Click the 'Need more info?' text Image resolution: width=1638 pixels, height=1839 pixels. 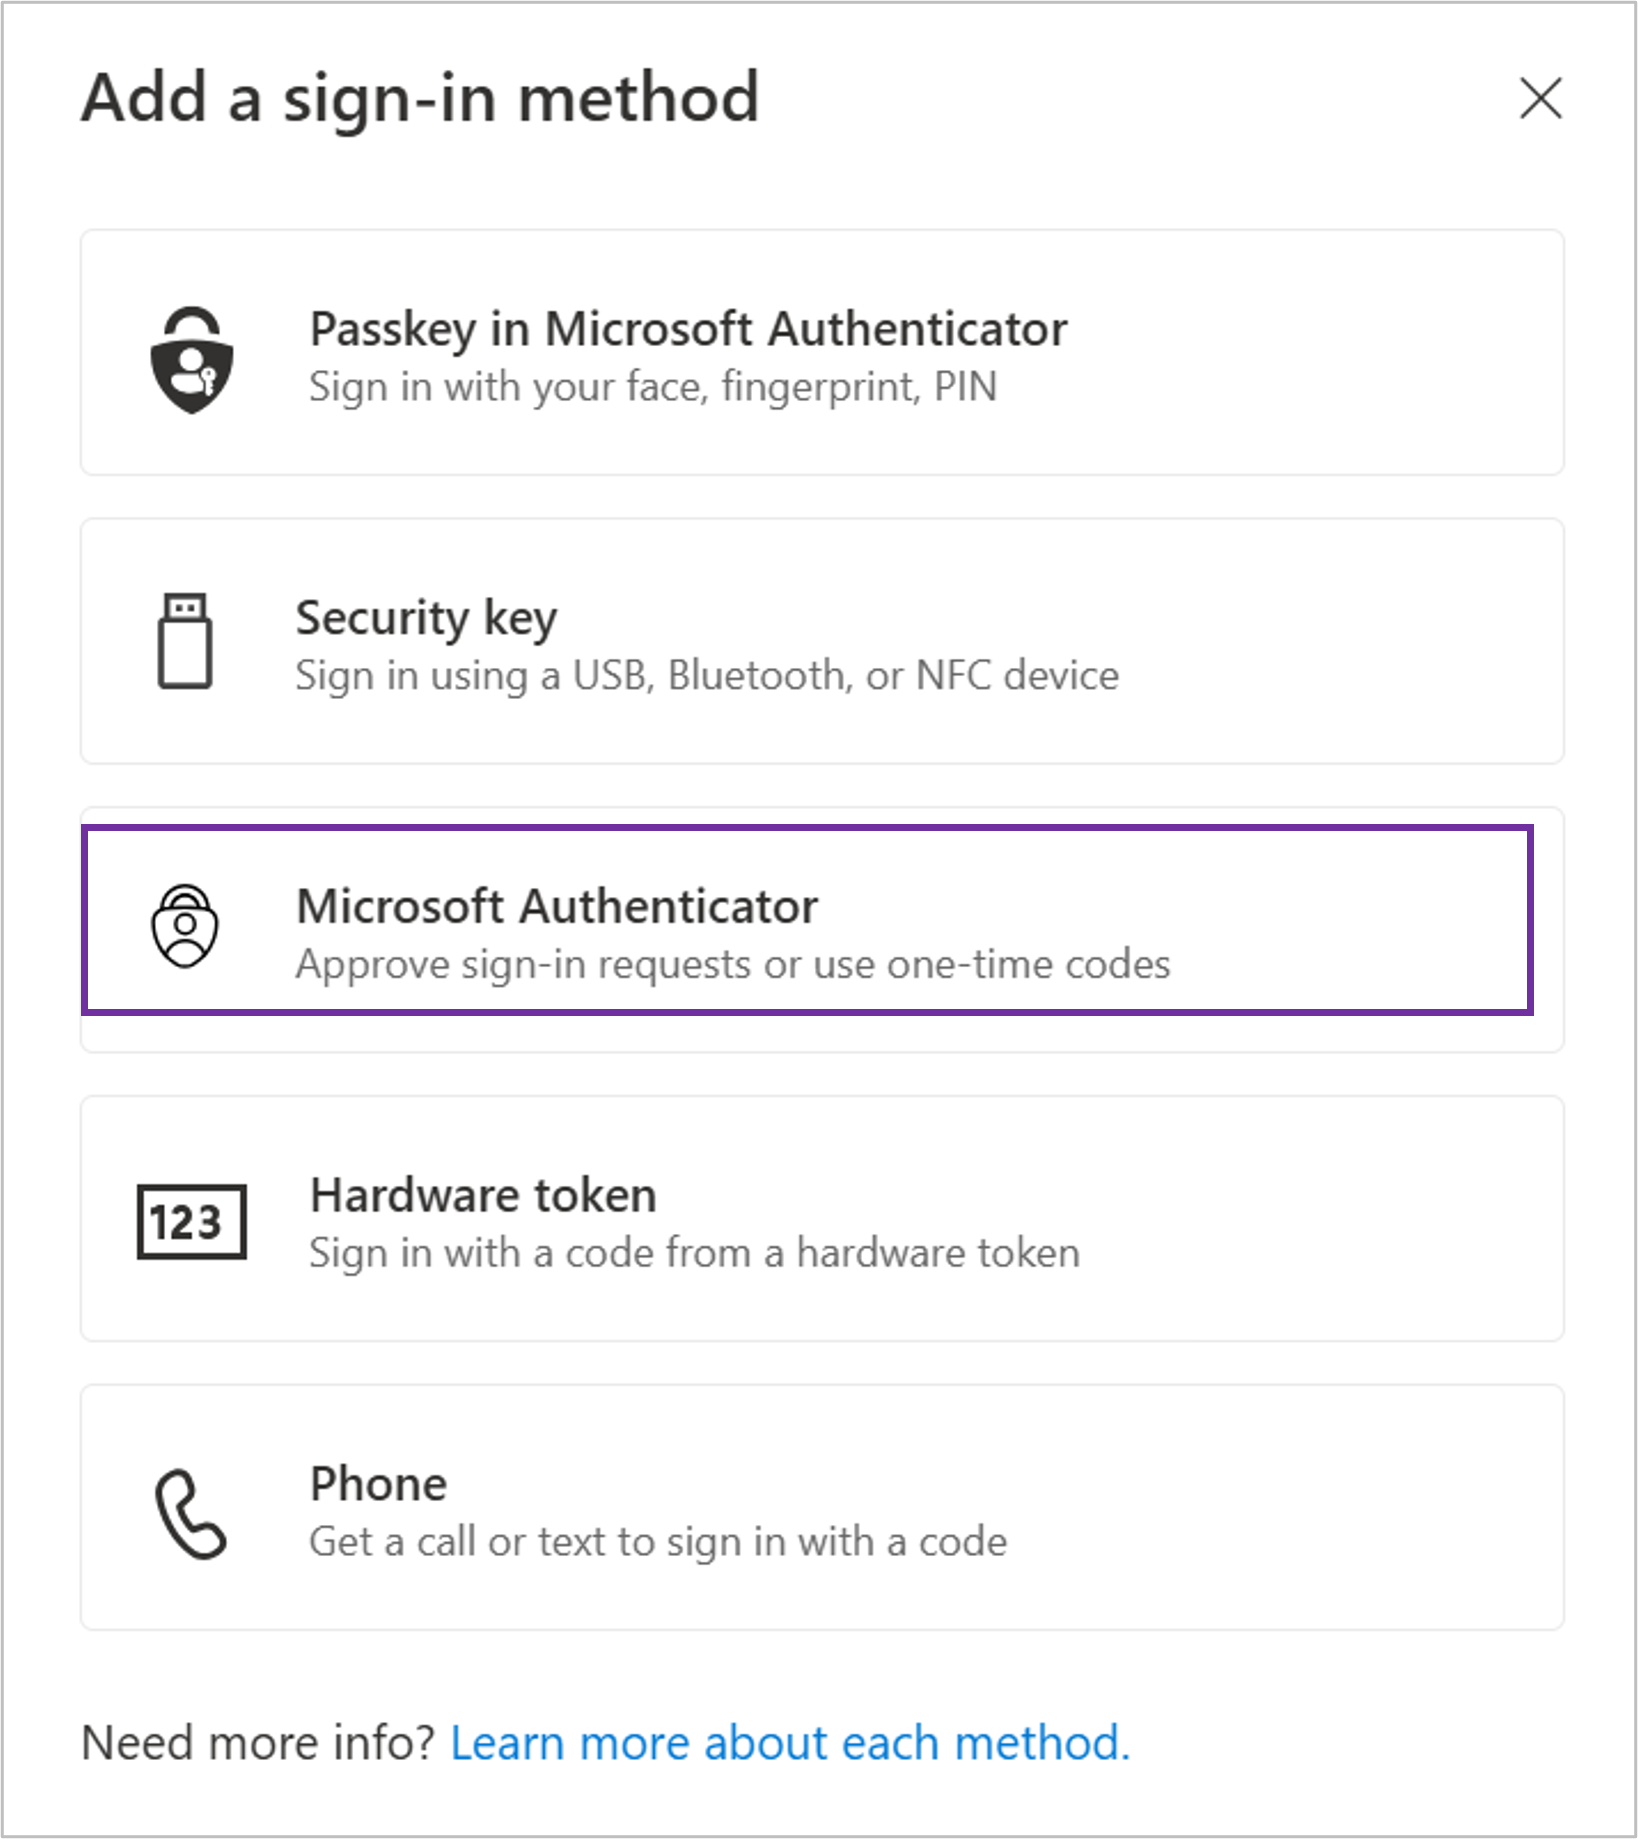tap(258, 1743)
